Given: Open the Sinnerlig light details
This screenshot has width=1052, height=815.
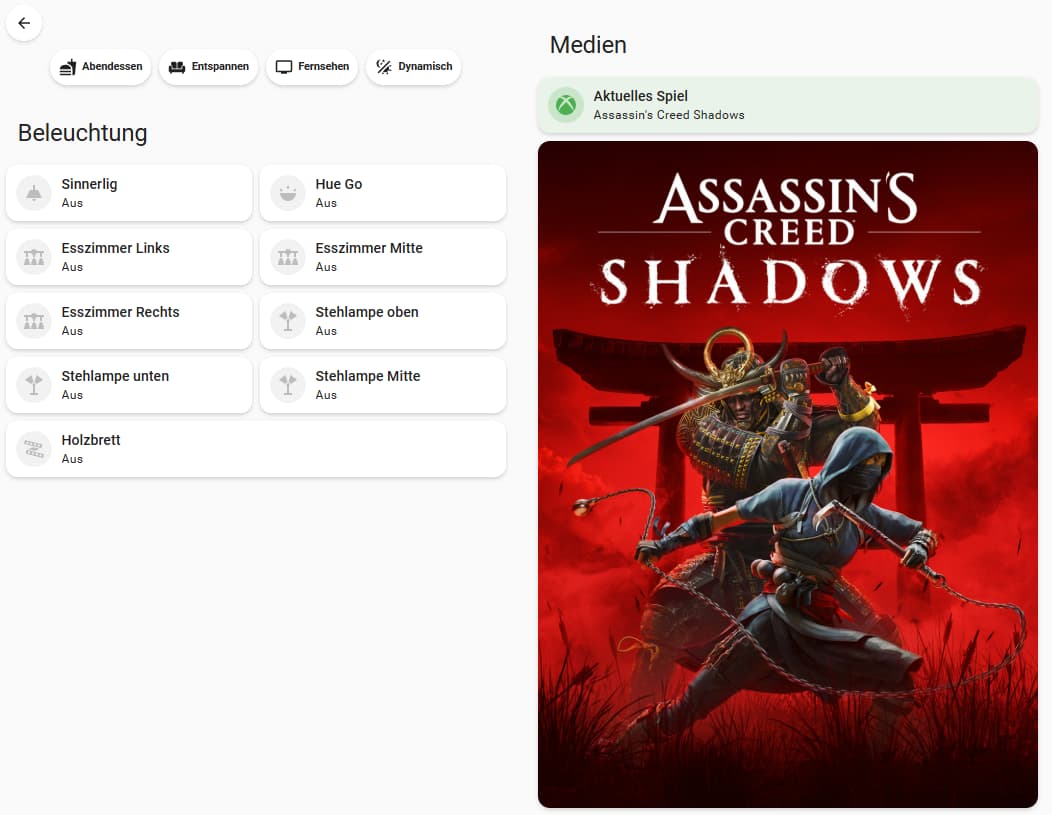Looking at the screenshot, I should click(x=150, y=193).
